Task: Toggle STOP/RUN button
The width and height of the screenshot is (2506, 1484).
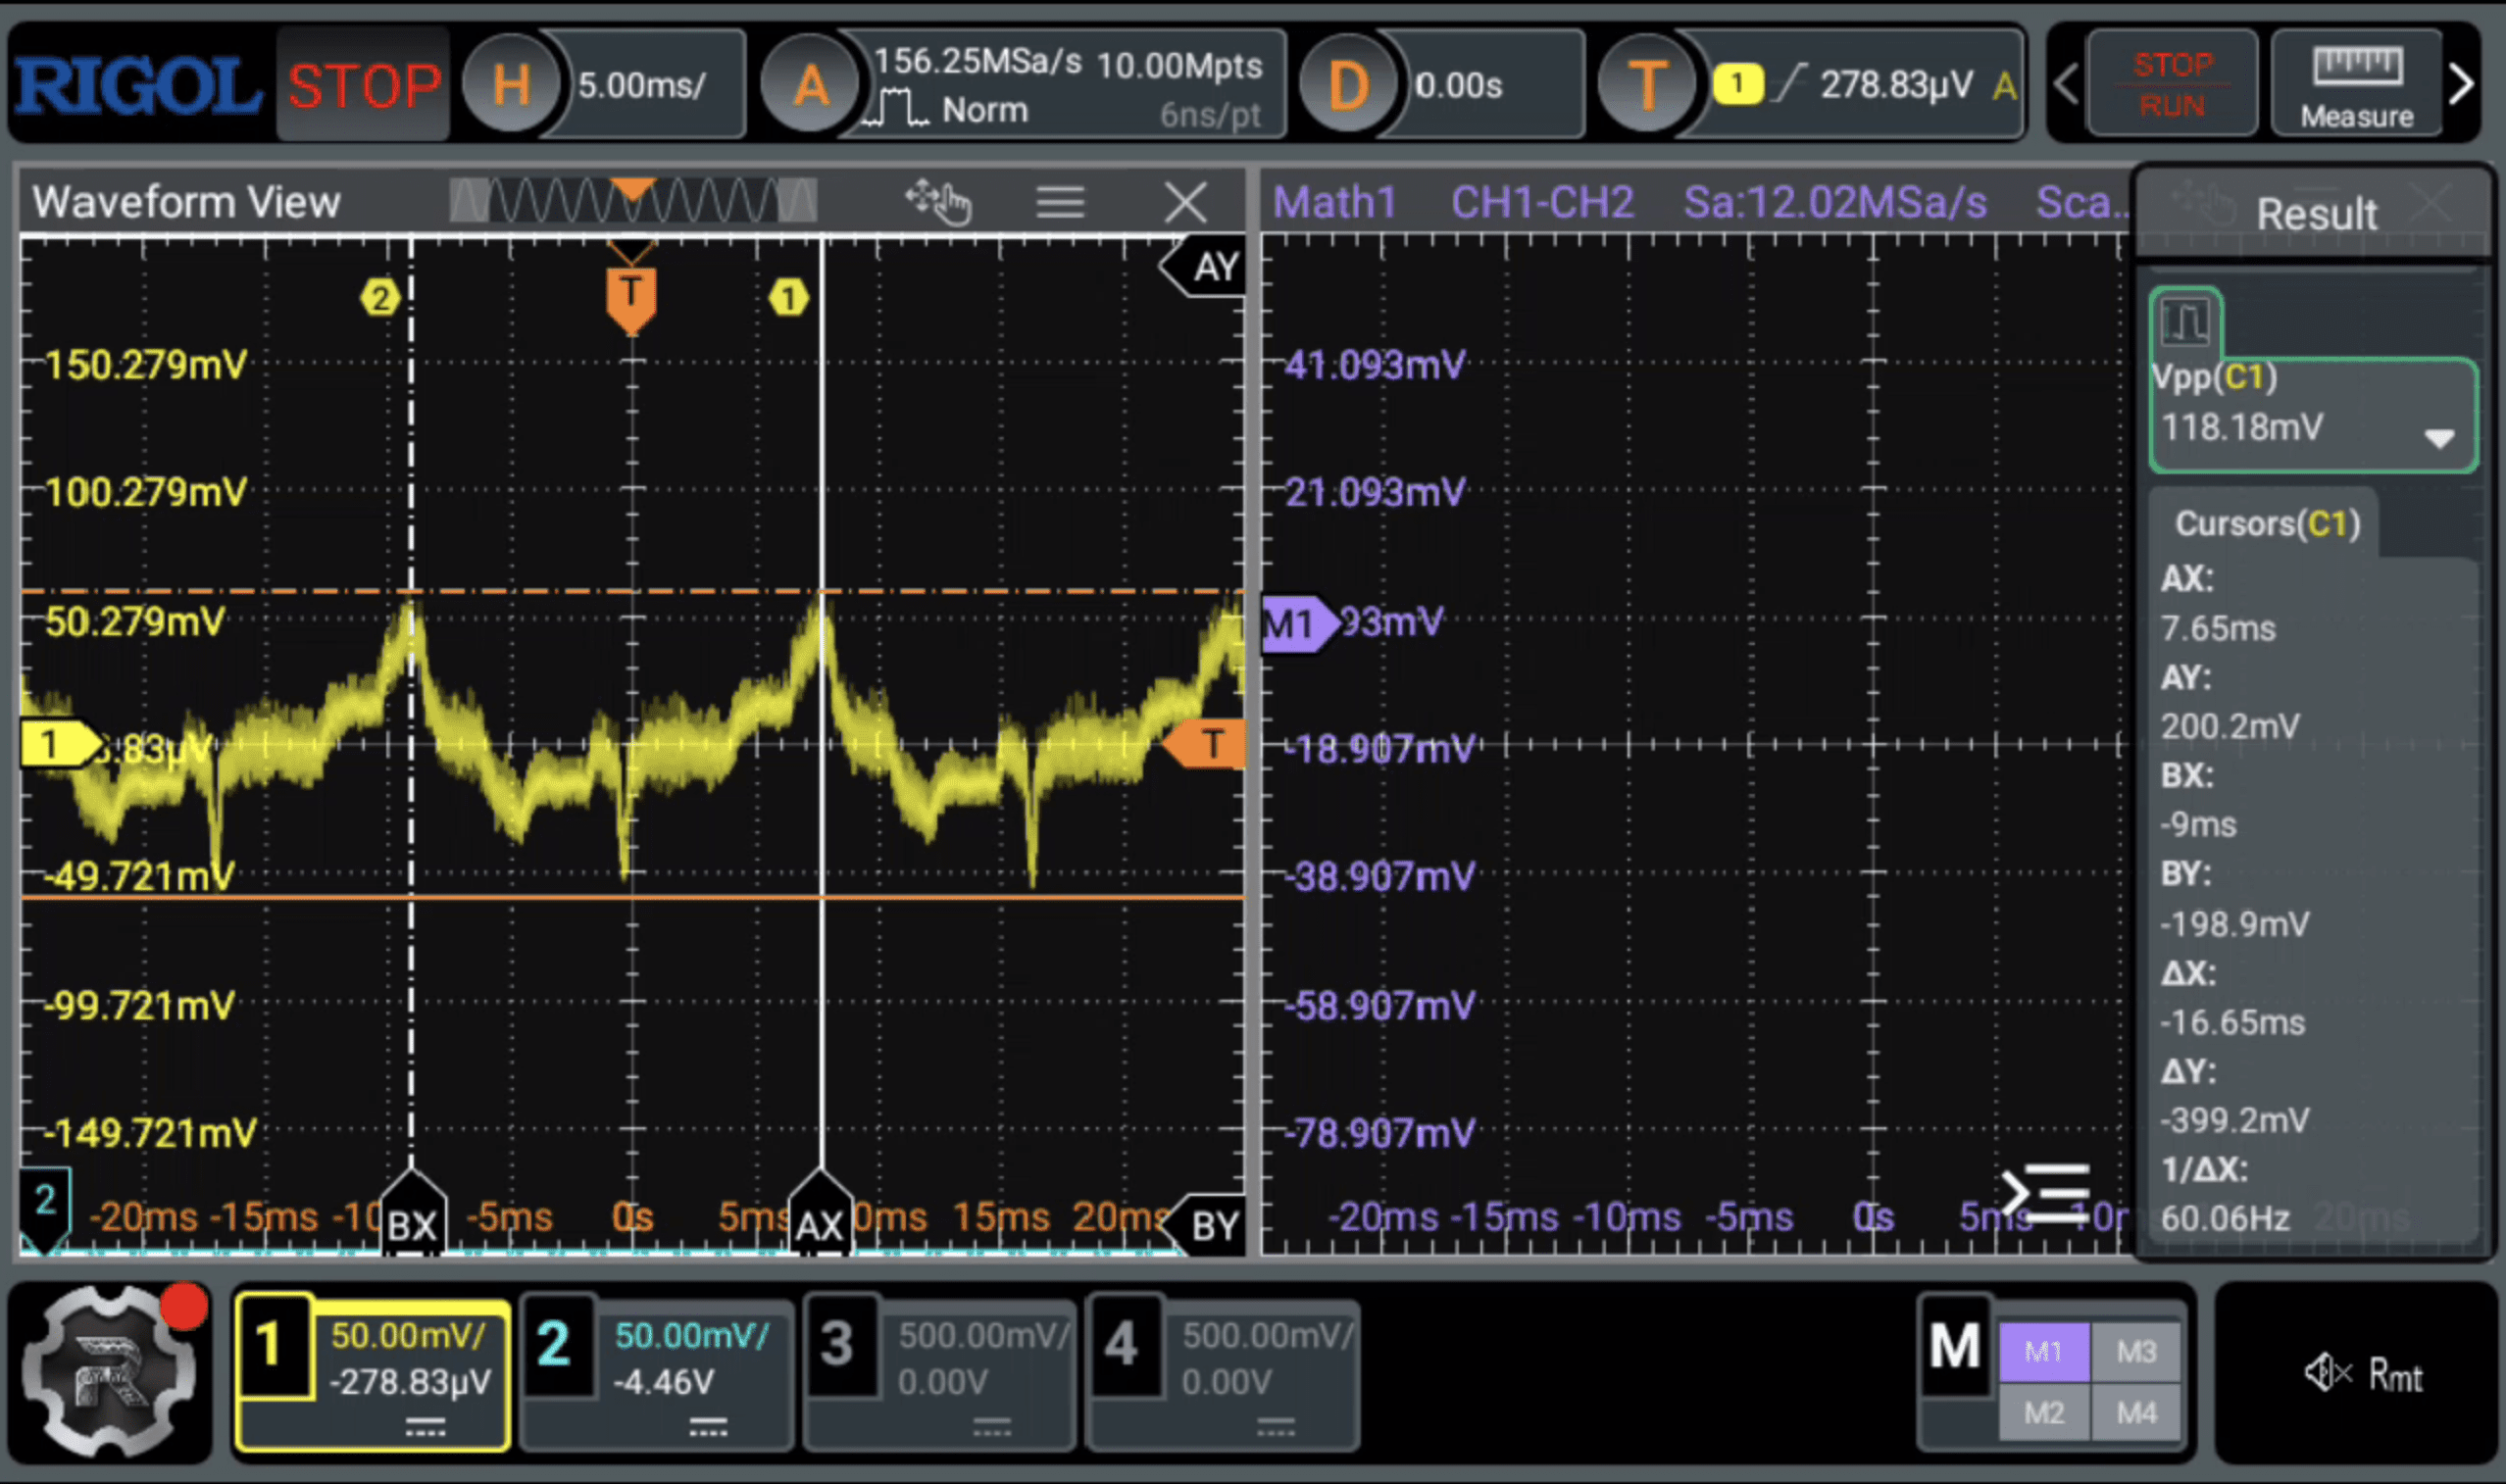Action: pyautogui.click(x=2172, y=84)
